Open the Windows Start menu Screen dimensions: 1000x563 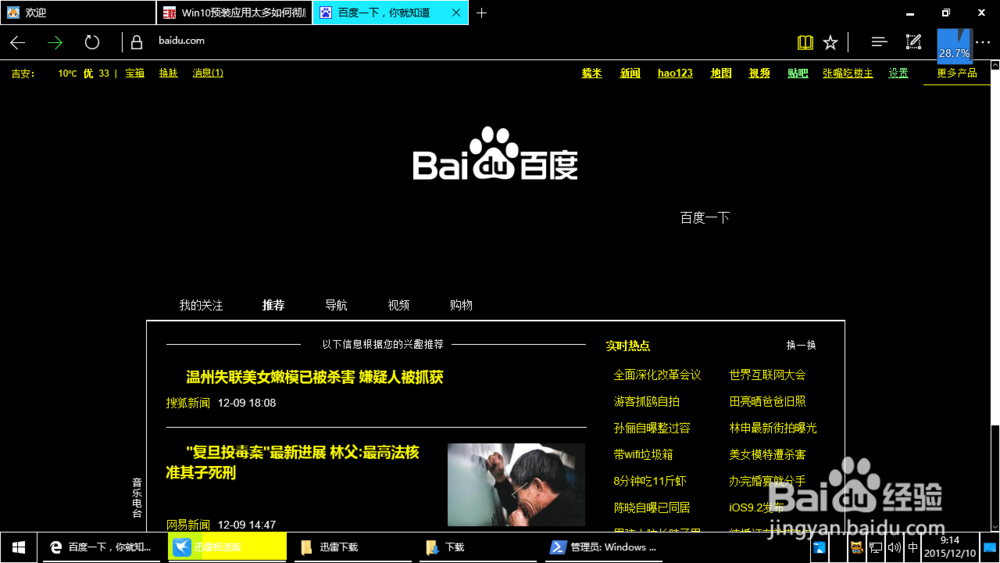coord(18,547)
